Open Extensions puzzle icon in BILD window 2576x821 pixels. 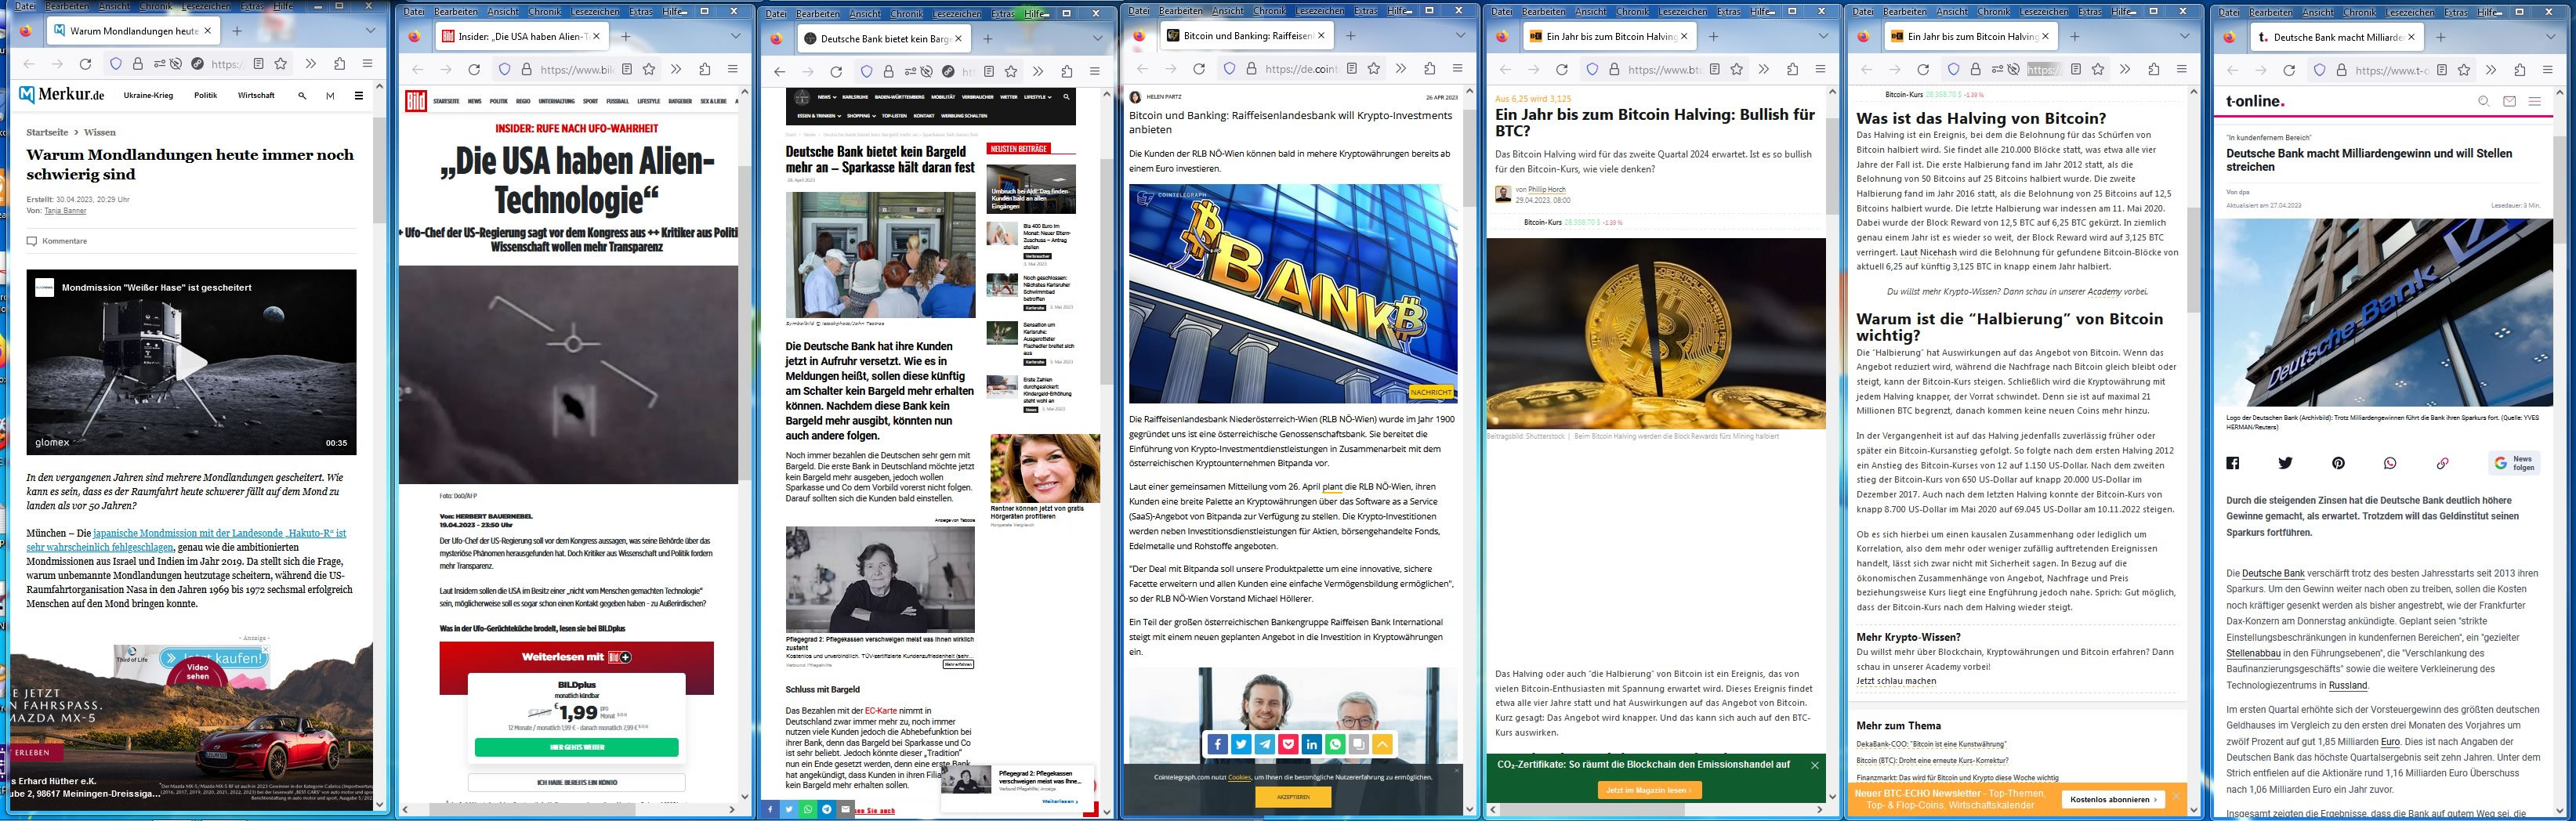(x=705, y=70)
